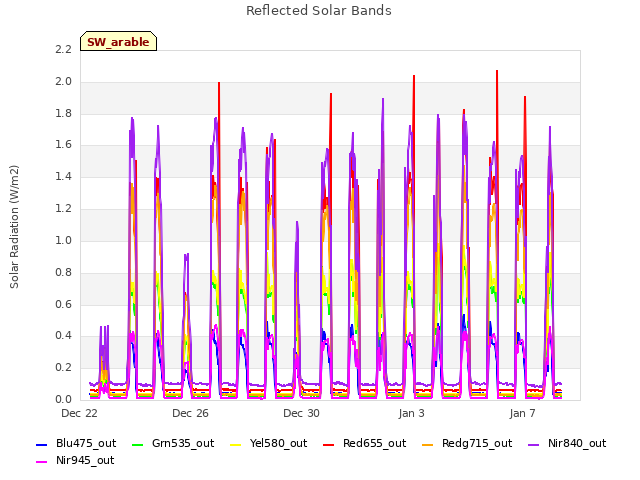The image size is (640, 480).
Task: Click the yellow Yel580_out legend swatch
Action: tap(236, 444)
